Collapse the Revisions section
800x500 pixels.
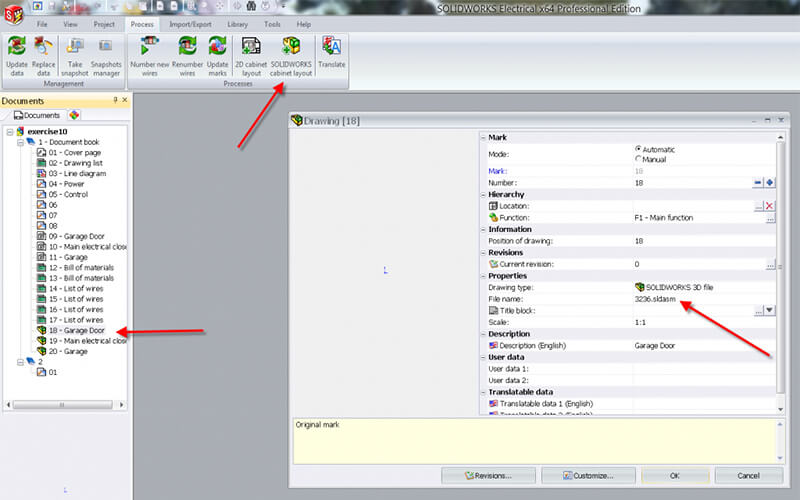pos(483,253)
